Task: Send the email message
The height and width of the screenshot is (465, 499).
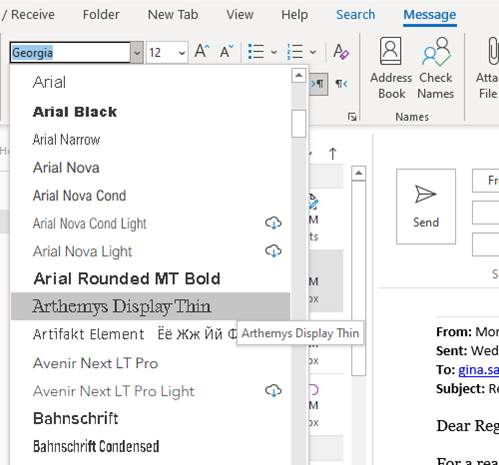Action: [x=426, y=206]
